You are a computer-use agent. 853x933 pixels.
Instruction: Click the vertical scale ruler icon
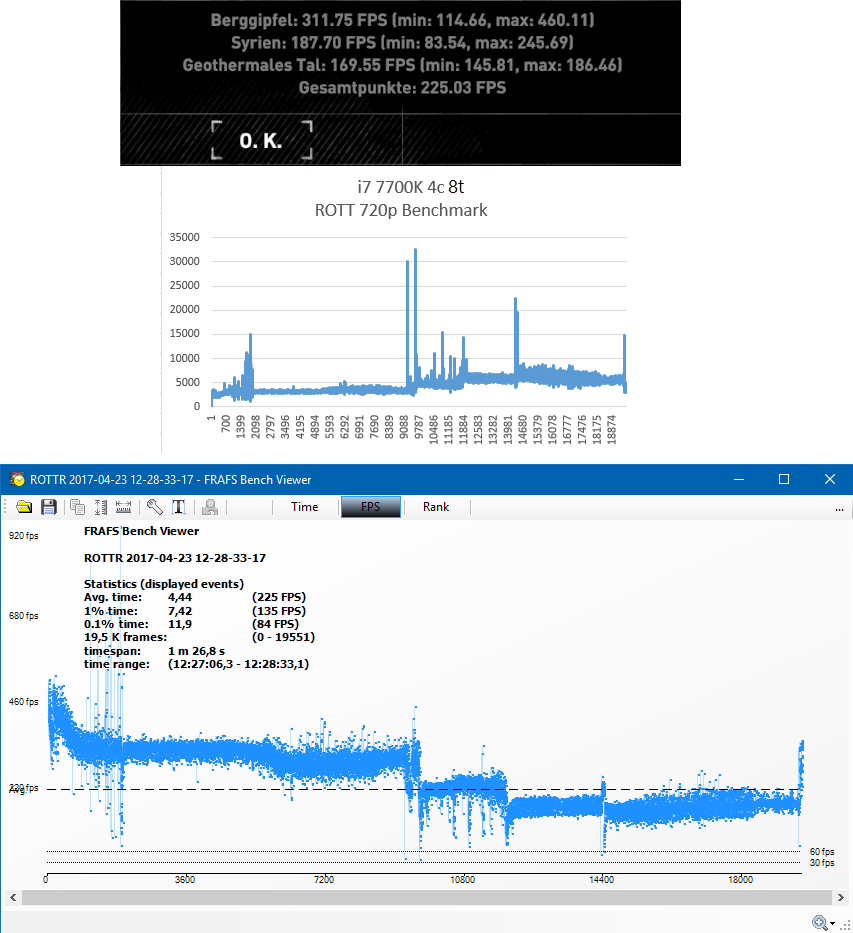[x=101, y=507]
